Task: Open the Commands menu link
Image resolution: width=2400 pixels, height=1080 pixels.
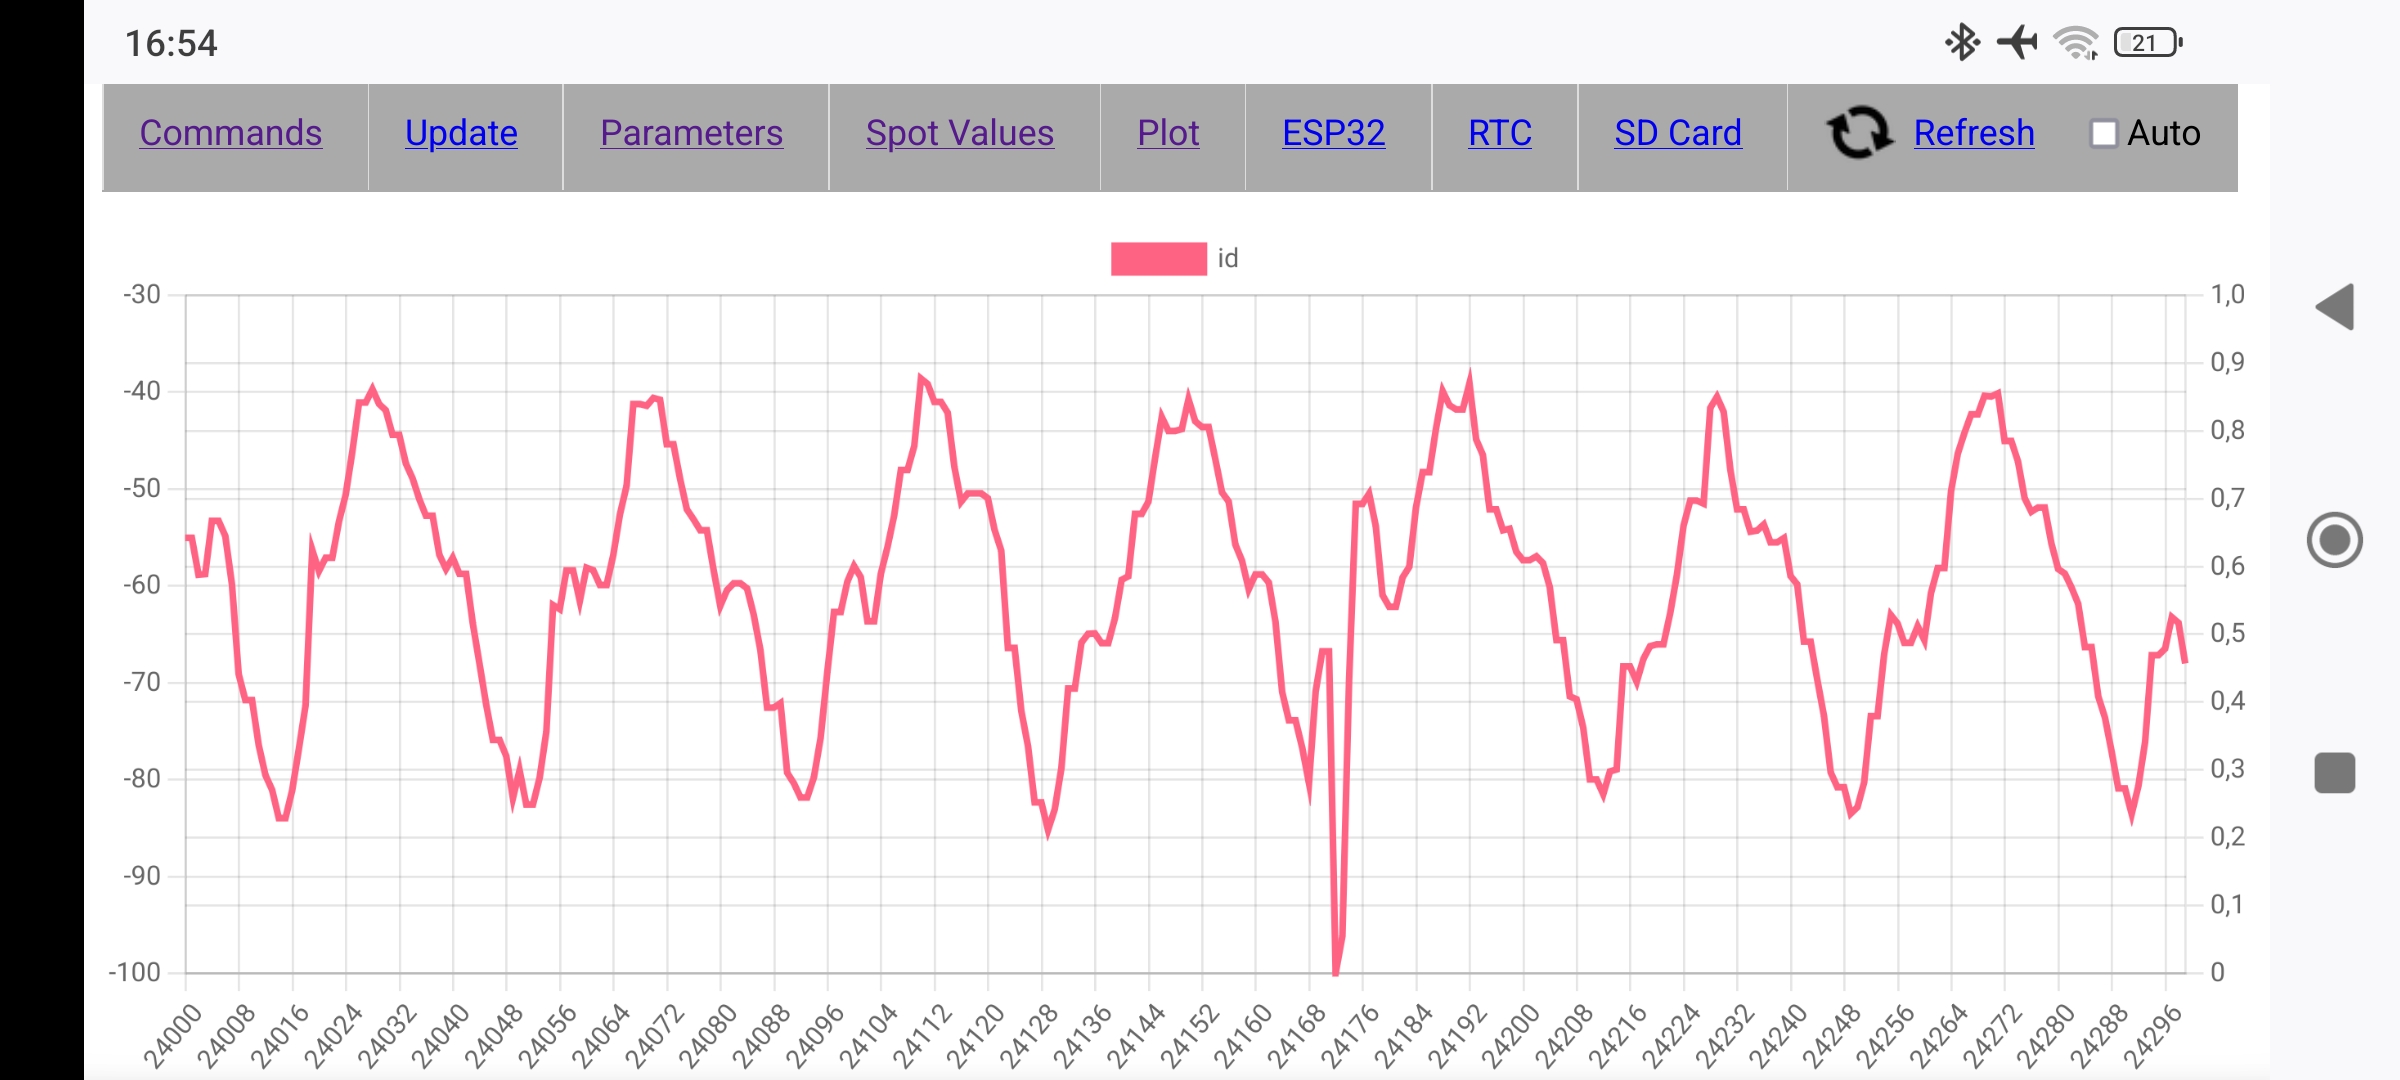Action: 231,133
